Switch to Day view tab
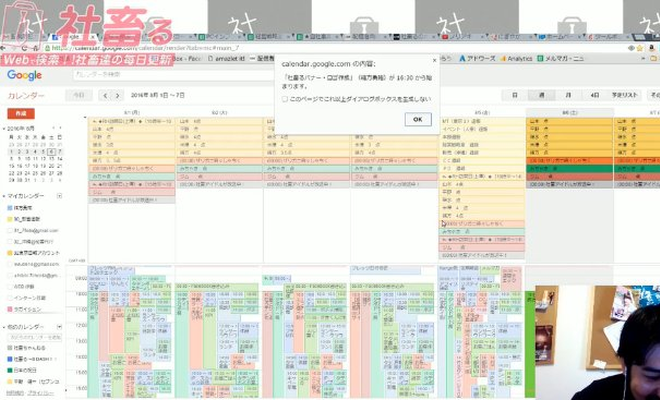This screenshot has width=660, height=400. tap(515, 95)
